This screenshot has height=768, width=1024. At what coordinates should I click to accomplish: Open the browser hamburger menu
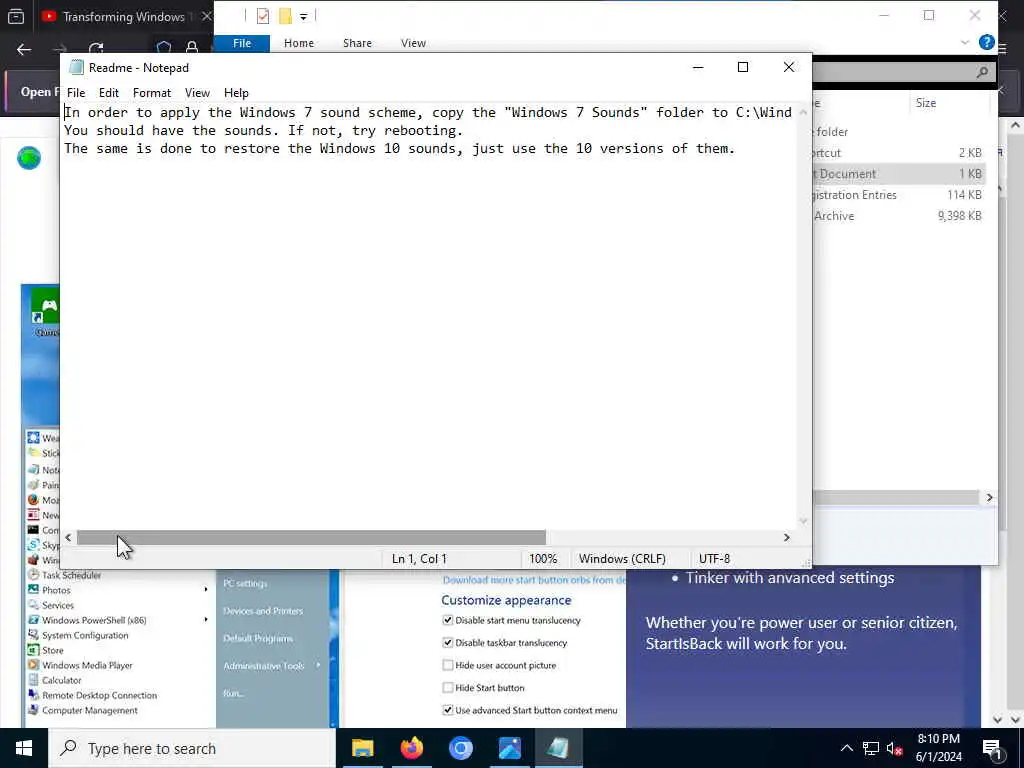point(1002,48)
